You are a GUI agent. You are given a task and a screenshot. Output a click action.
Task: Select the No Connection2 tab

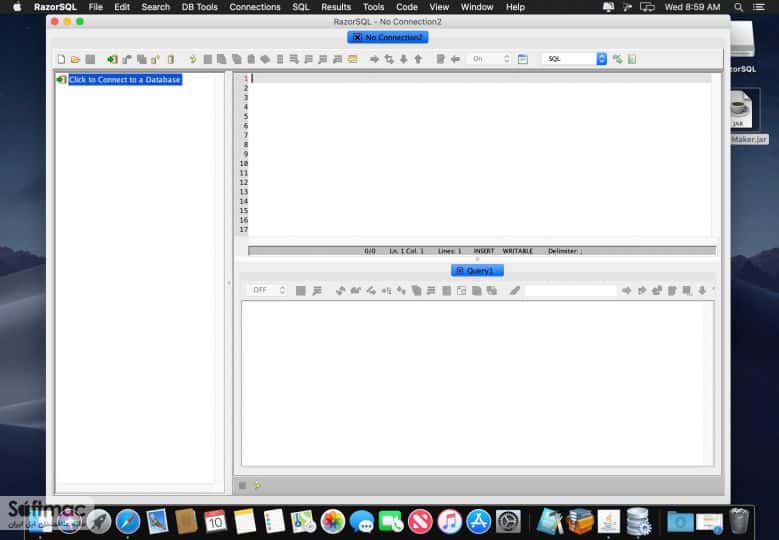pos(388,37)
